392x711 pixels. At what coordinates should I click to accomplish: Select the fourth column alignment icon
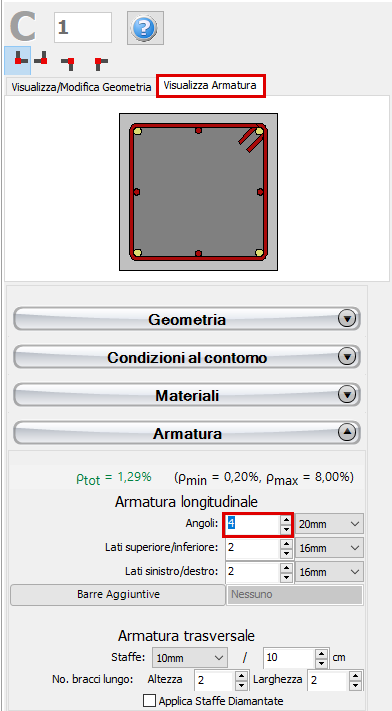101,63
